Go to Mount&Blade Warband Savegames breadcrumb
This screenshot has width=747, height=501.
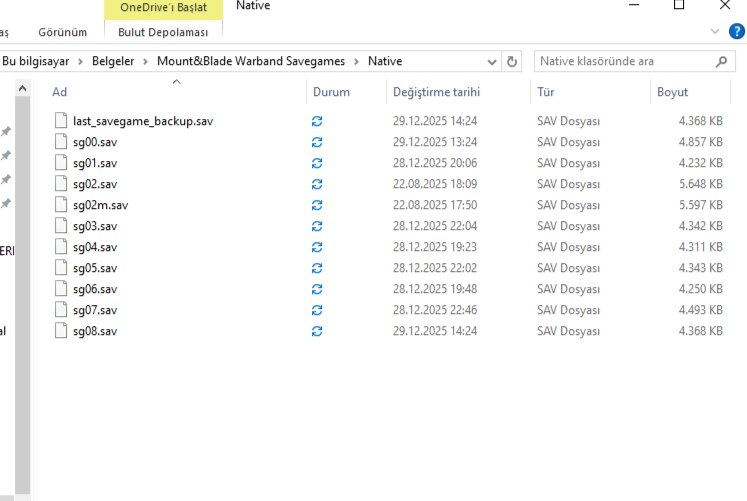[251, 61]
